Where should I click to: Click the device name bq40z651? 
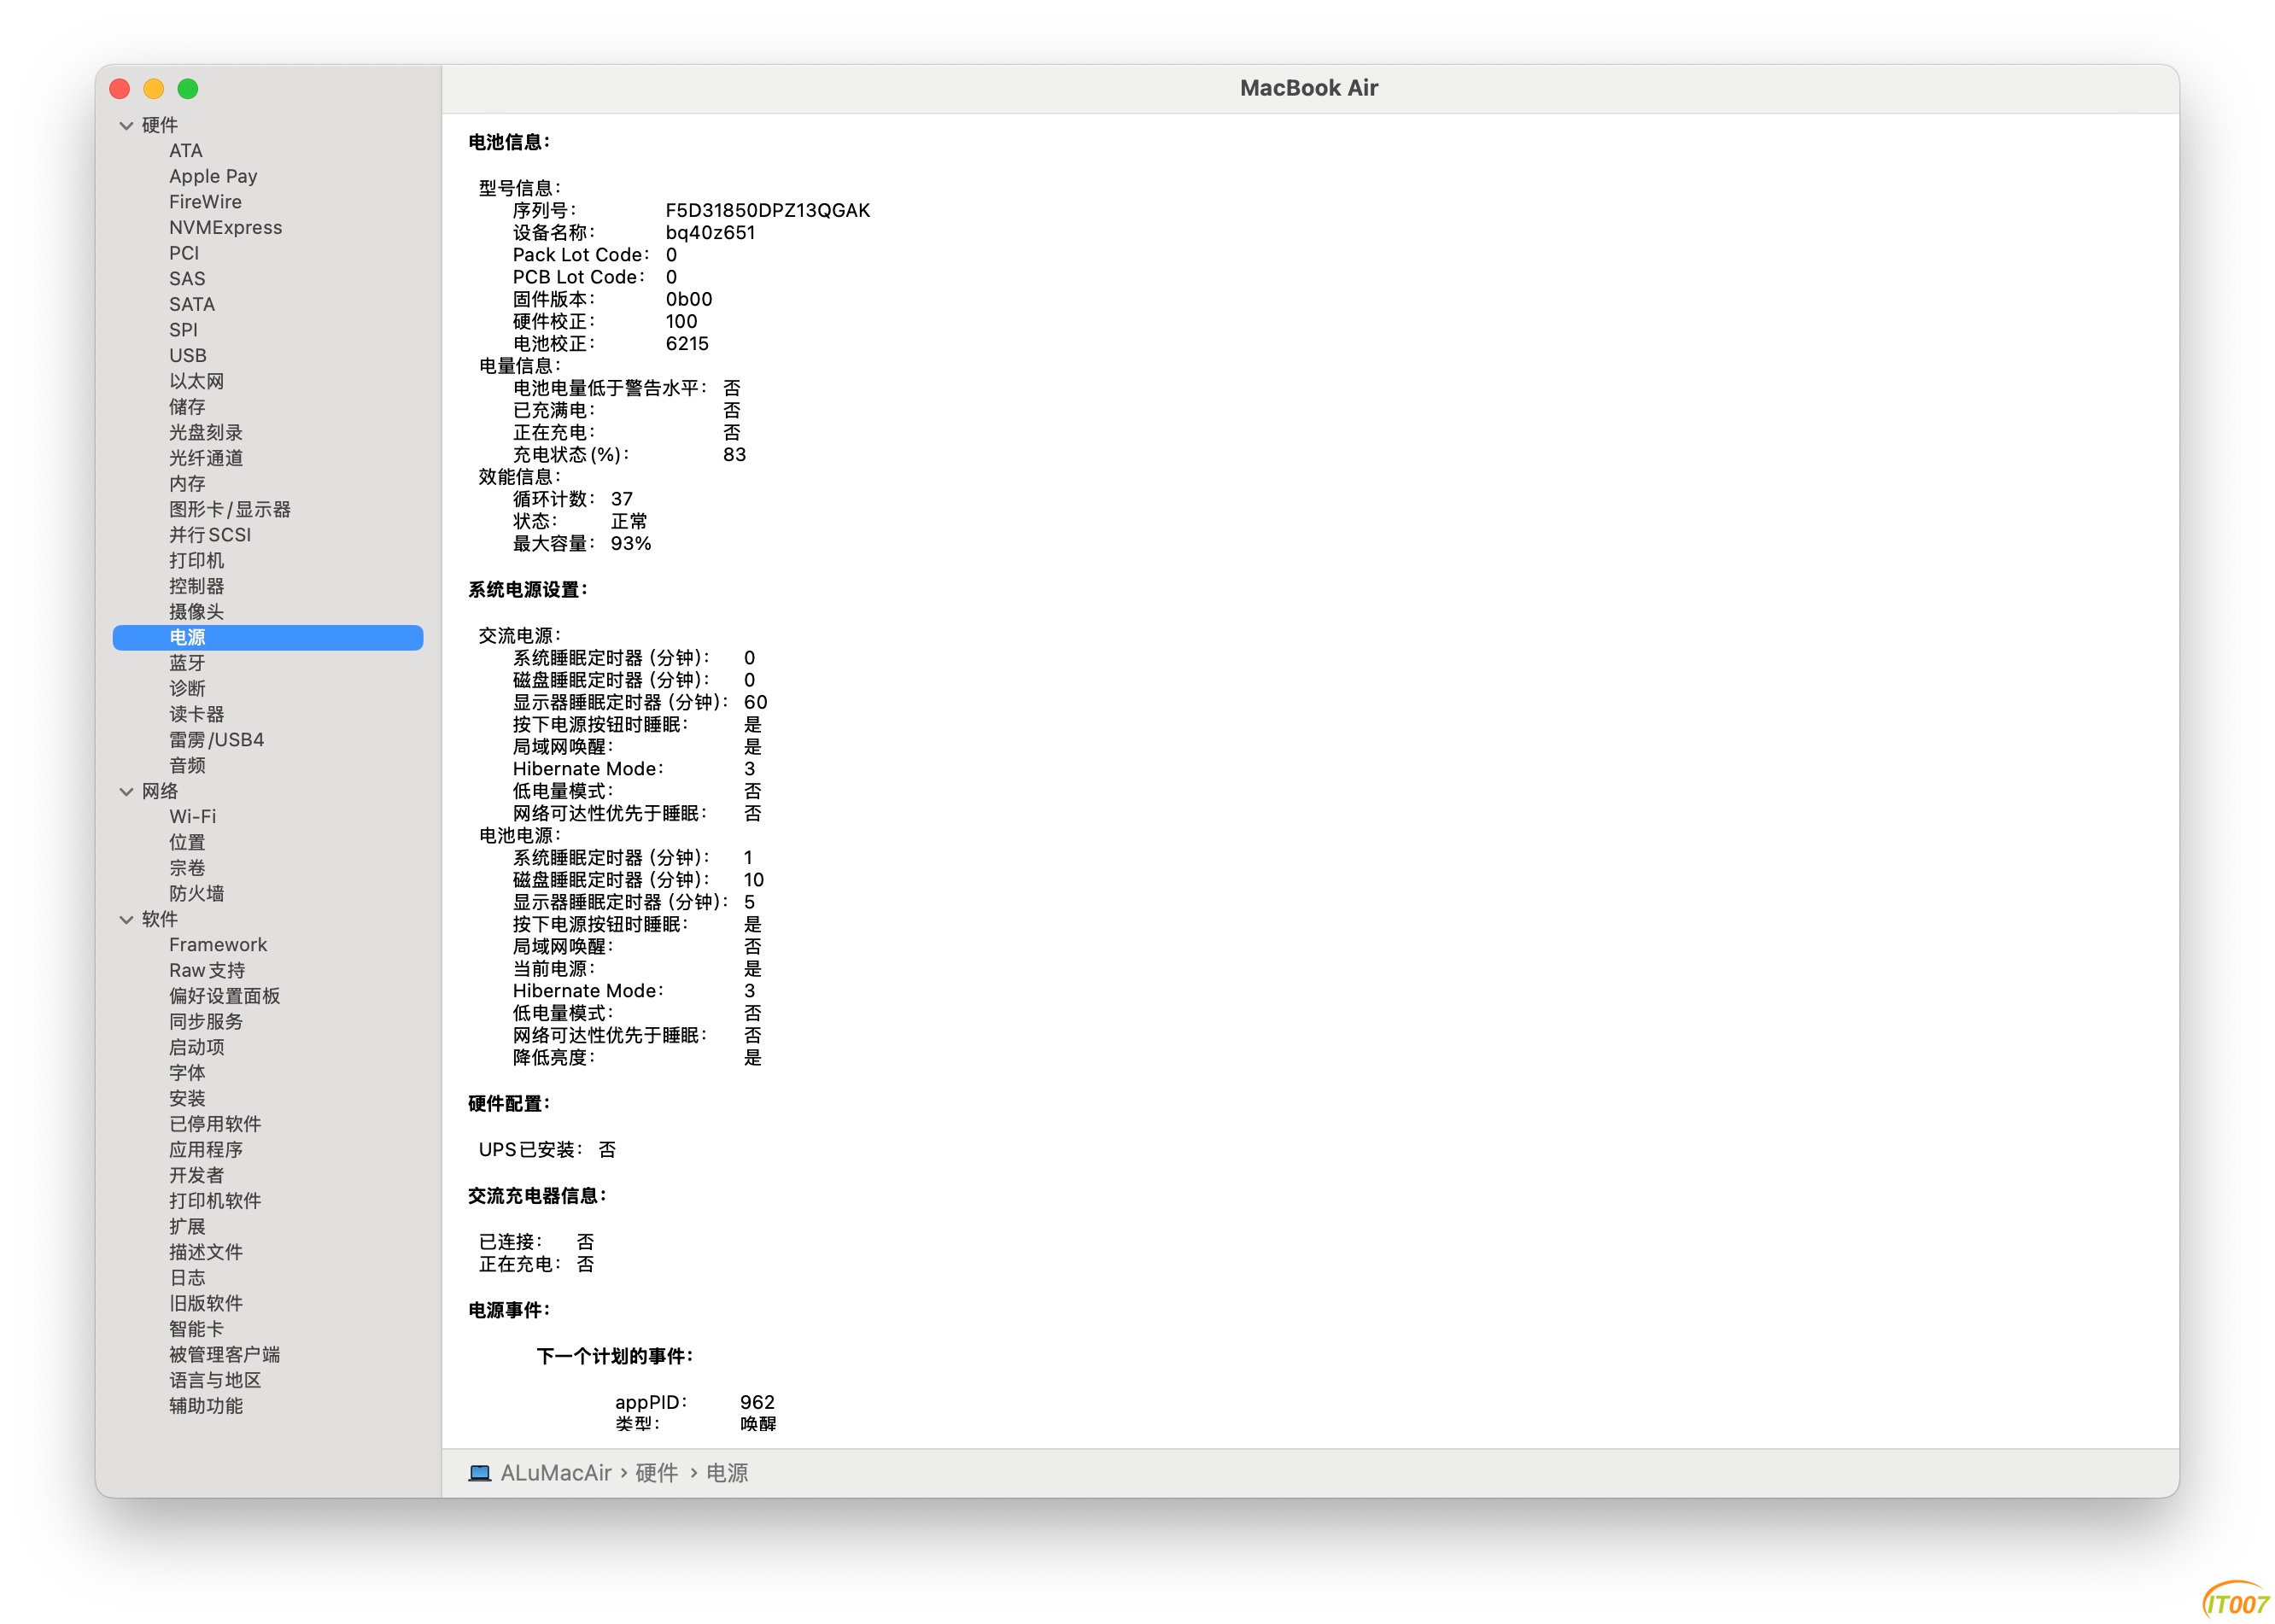pos(710,232)
